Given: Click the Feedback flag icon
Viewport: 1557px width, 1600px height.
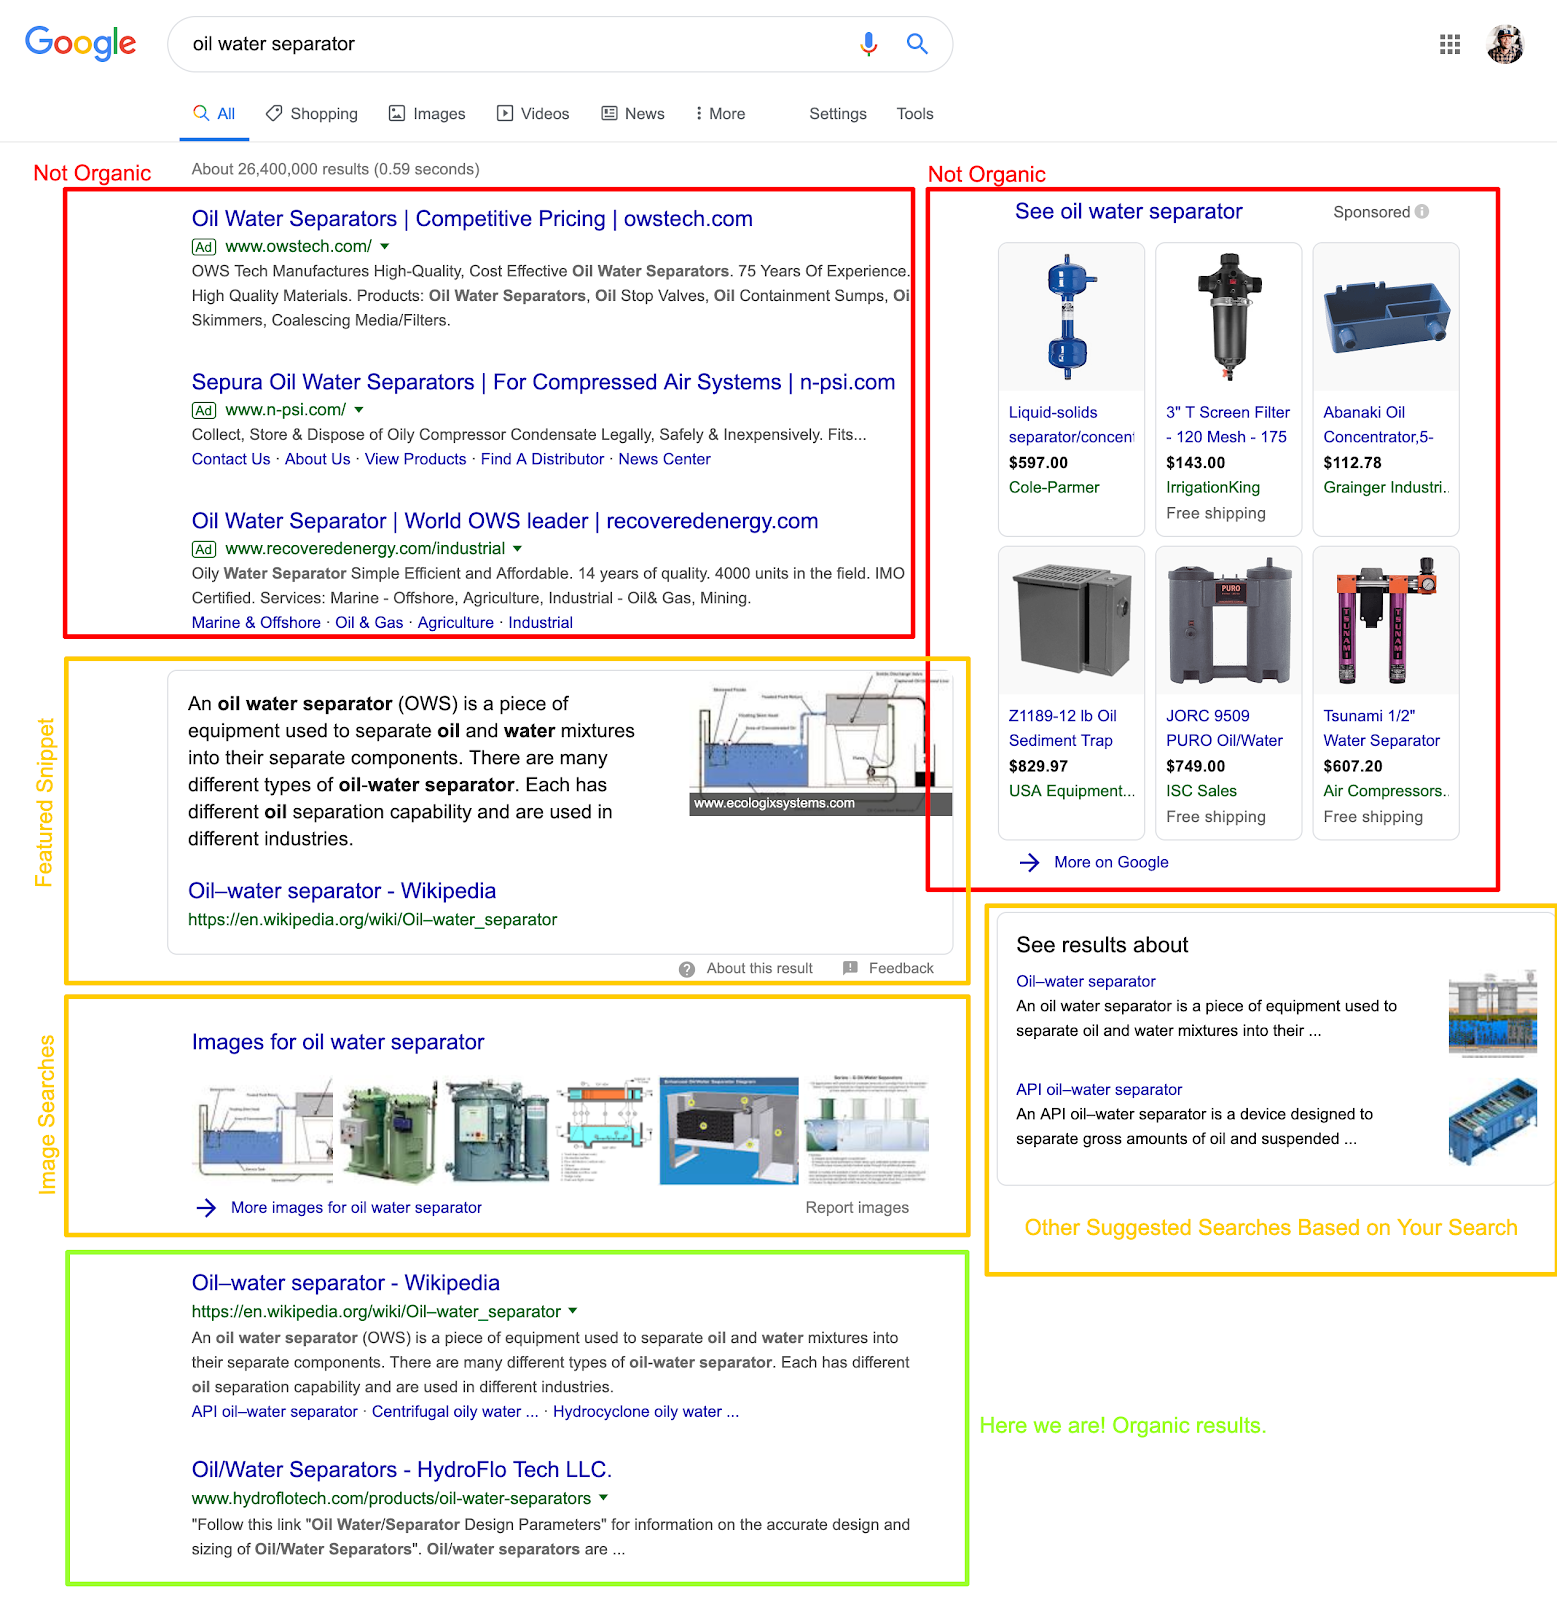Looking at the screenshot, I should tap(850, 968).
